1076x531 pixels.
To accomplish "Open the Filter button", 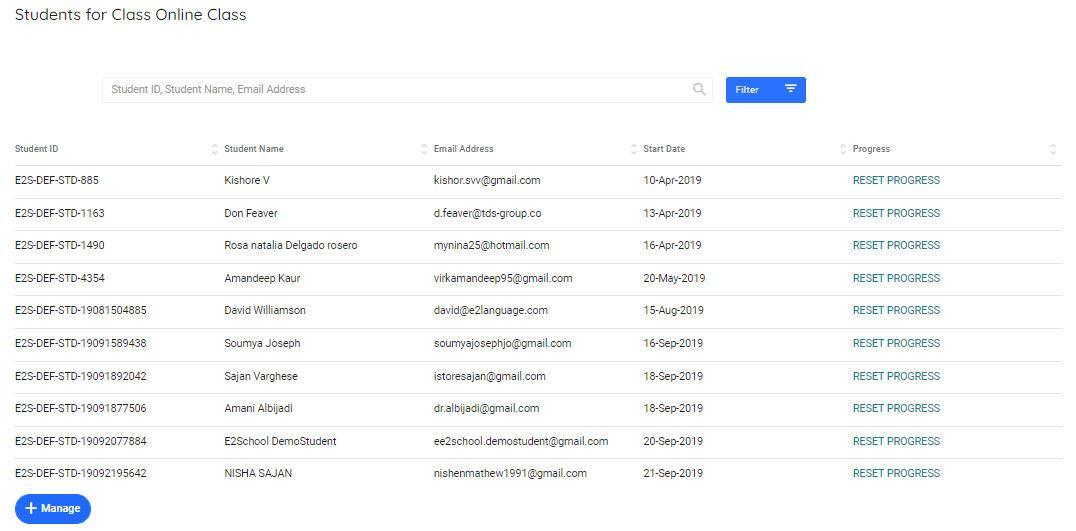I will [765, 90].
